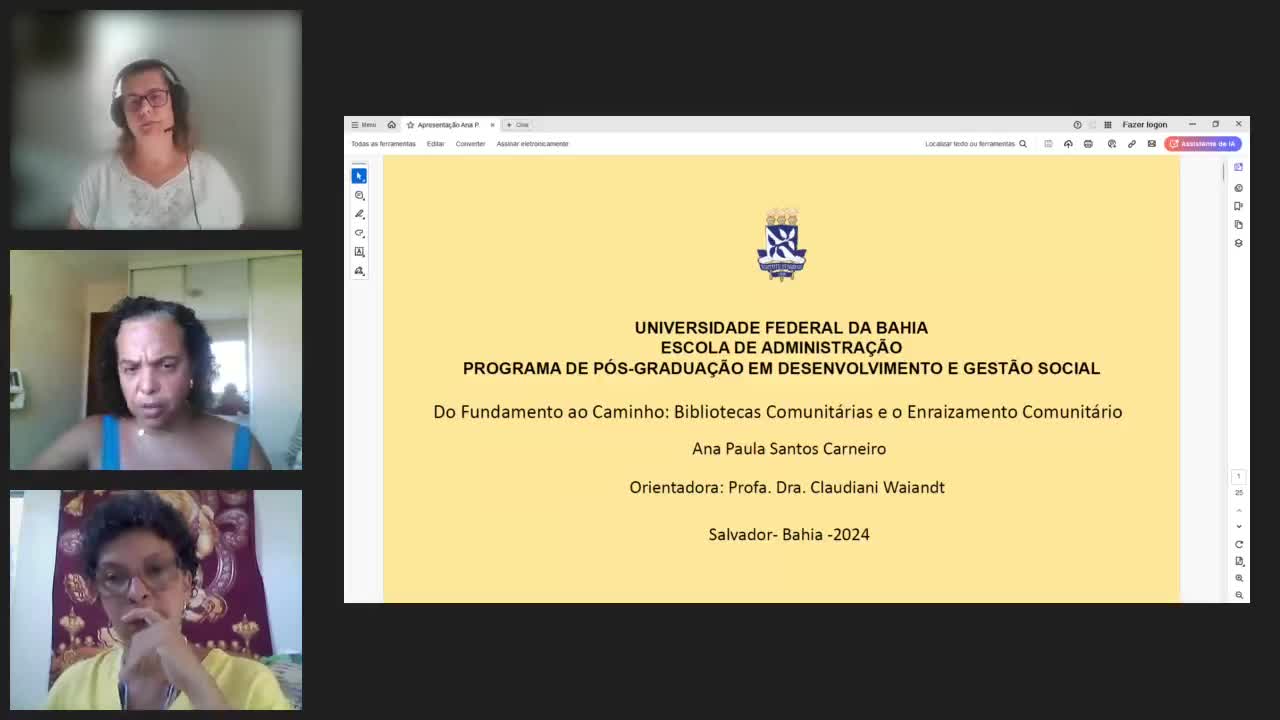Open bookmarks panel icon in right sidebar
Screen dimensions: 1280x720
point(1239,206)
